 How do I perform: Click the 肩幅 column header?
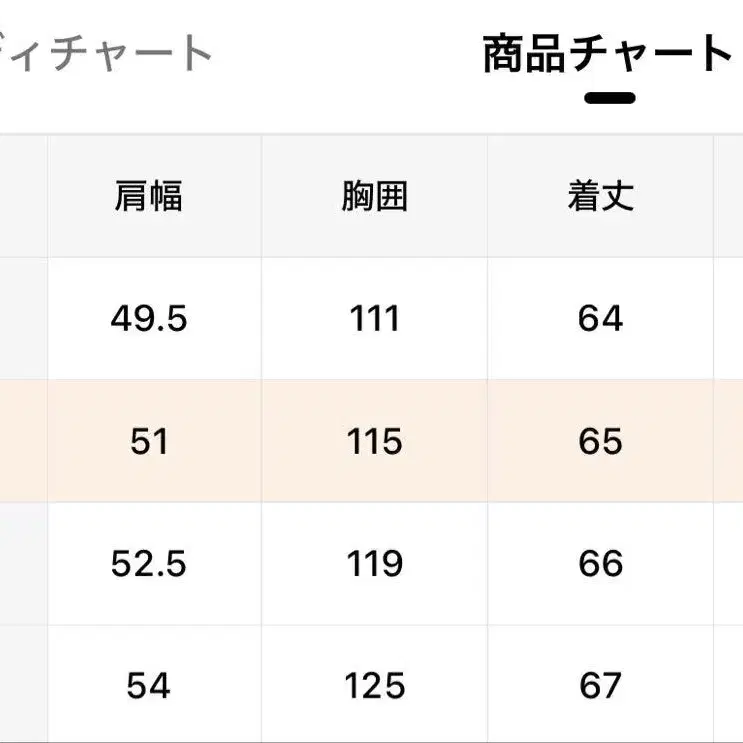coord(149,197)
